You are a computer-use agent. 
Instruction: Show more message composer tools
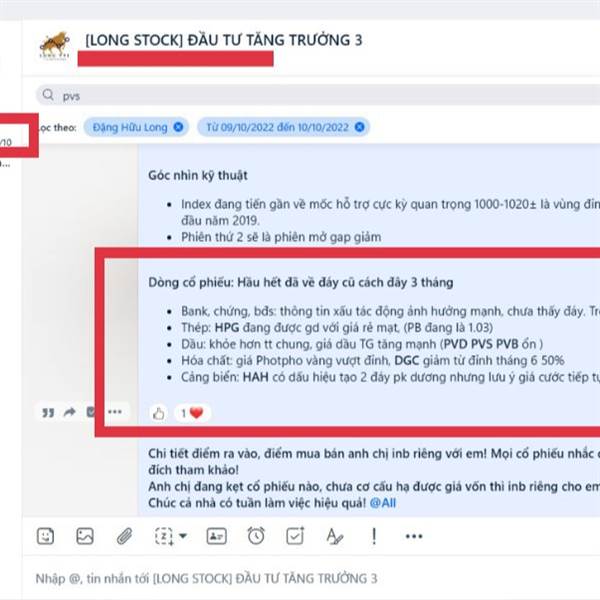click(x=414, y=536)
